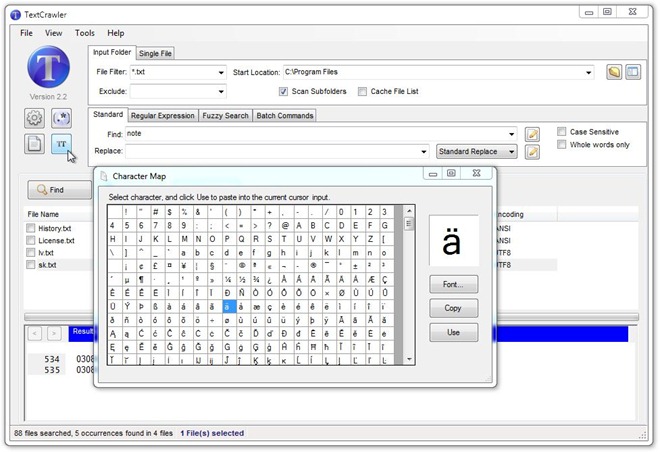Screen dimensions: 660x452
Task: Select the ¿ character in the map
Action: tap(270, 279)
